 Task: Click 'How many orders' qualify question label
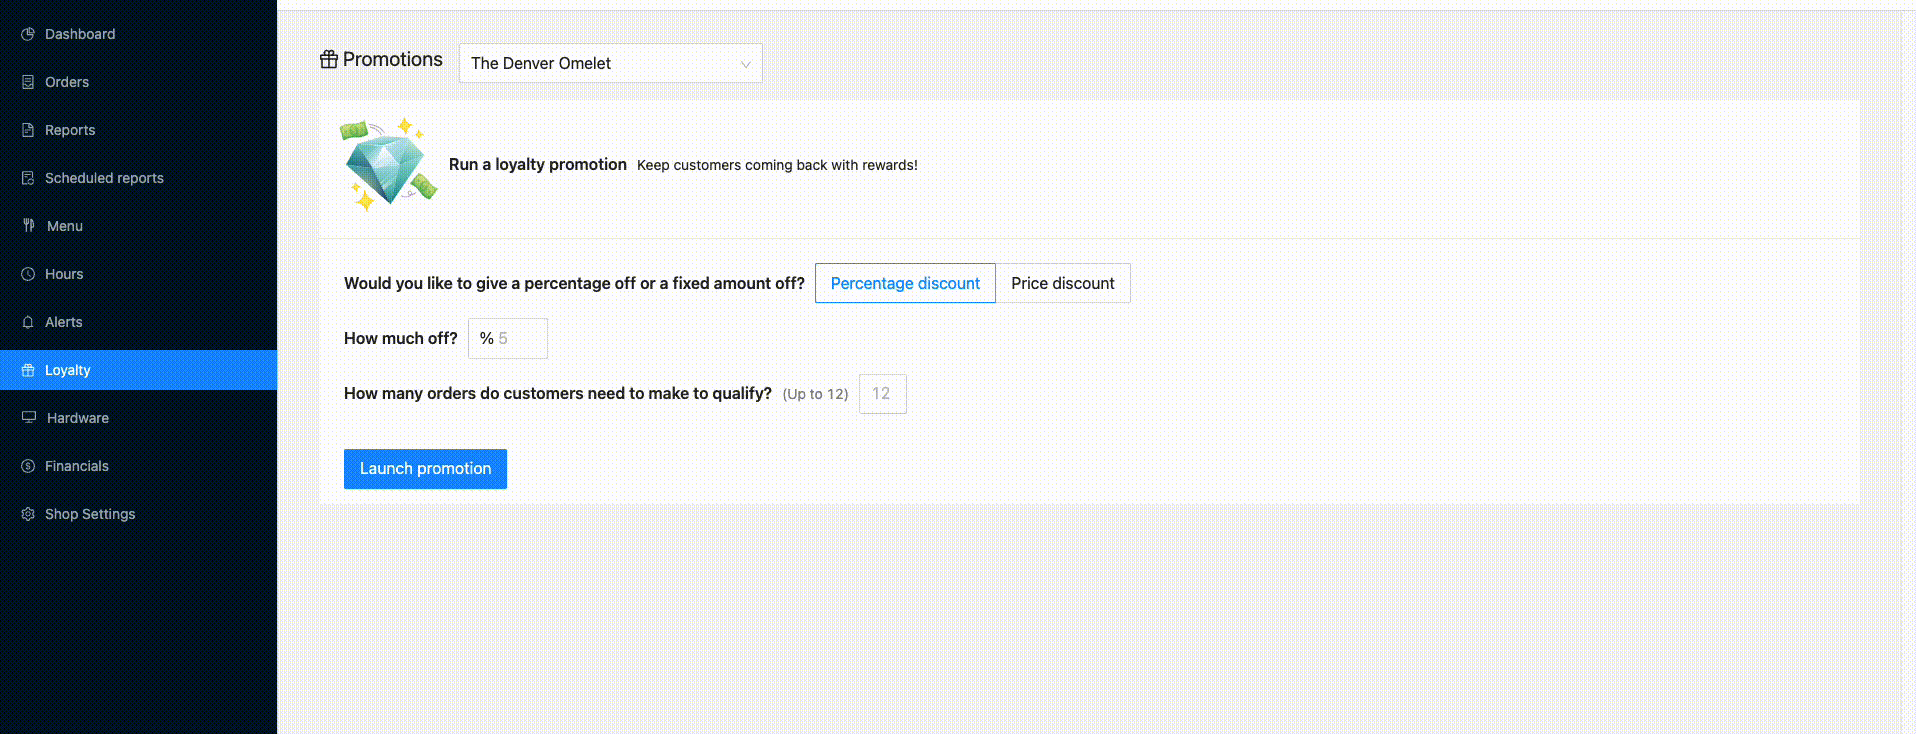click(558, 393)
